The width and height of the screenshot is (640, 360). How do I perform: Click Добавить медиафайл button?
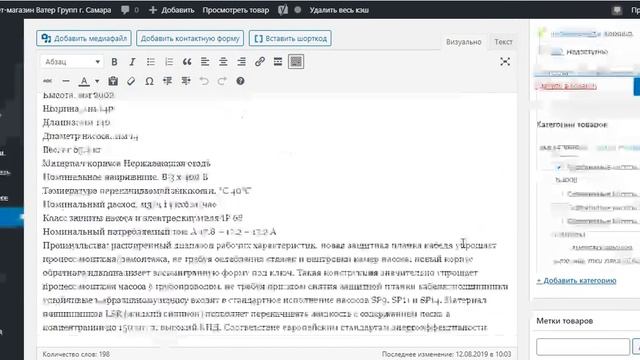(84, 38)
